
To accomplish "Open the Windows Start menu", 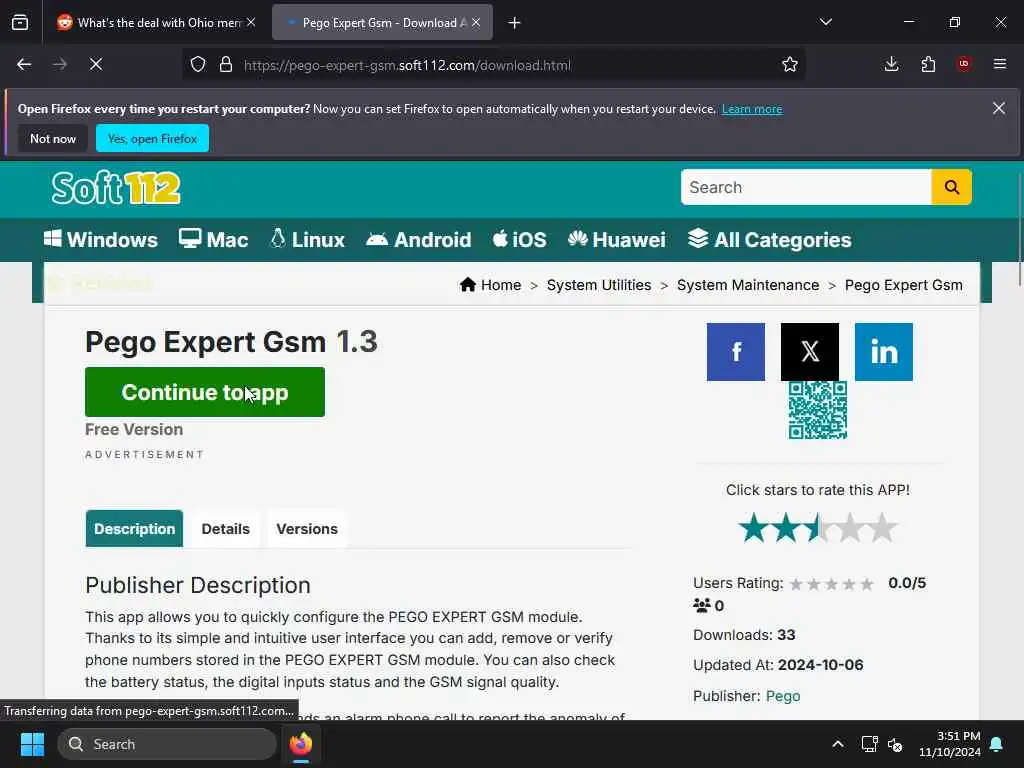I will pos(32,744).
